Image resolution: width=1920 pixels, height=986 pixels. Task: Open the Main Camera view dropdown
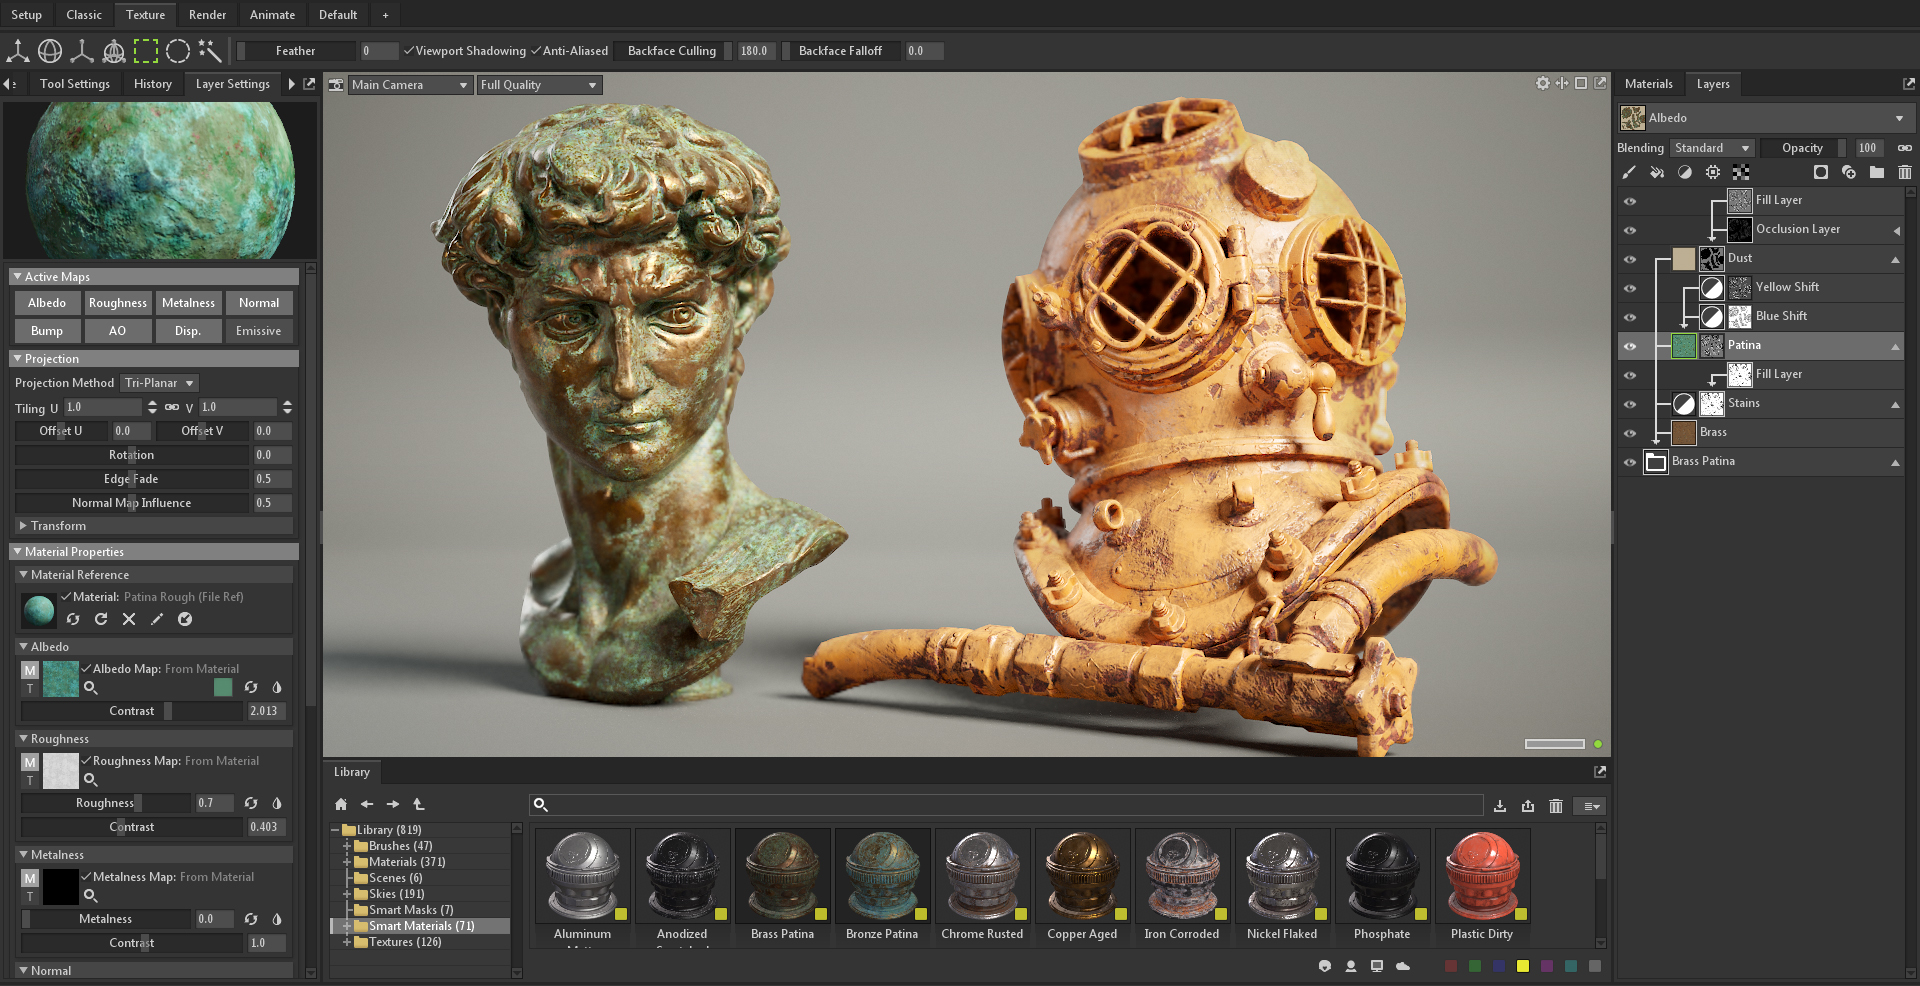click(x=410, y=85)
